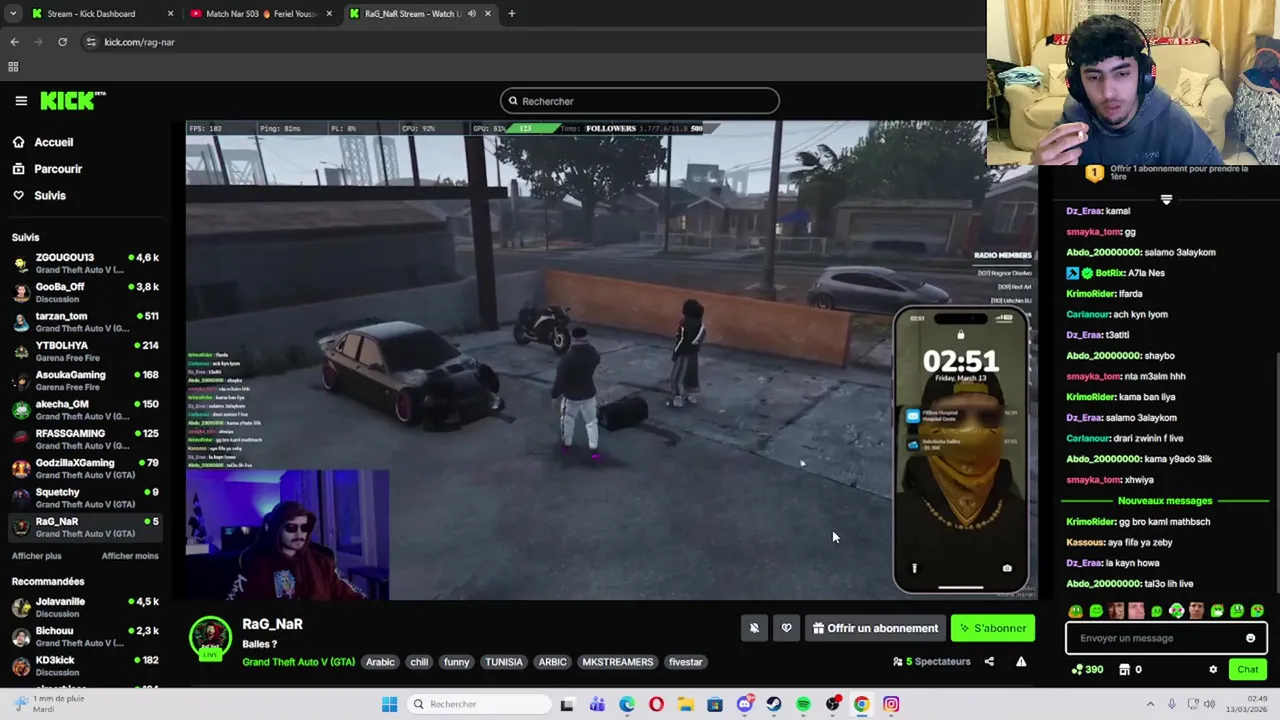1280x720 pixels.
Task: Open Opera from the taskbar
Action: (656, 704)
